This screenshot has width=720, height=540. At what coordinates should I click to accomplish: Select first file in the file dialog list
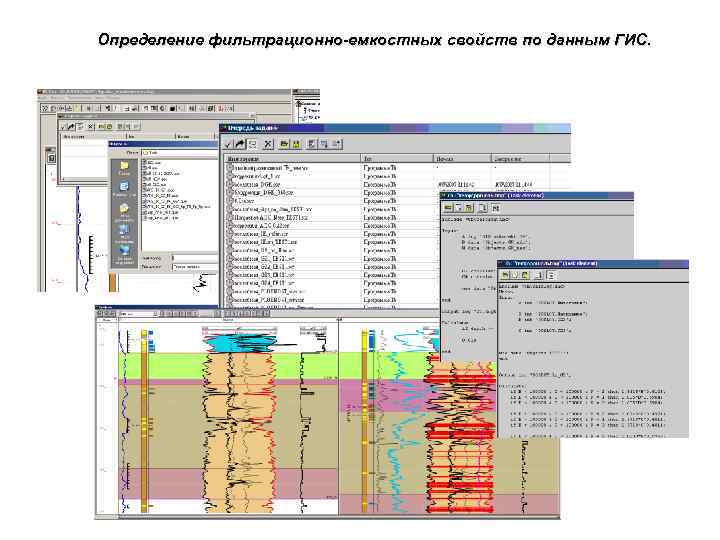coord(152,163)
